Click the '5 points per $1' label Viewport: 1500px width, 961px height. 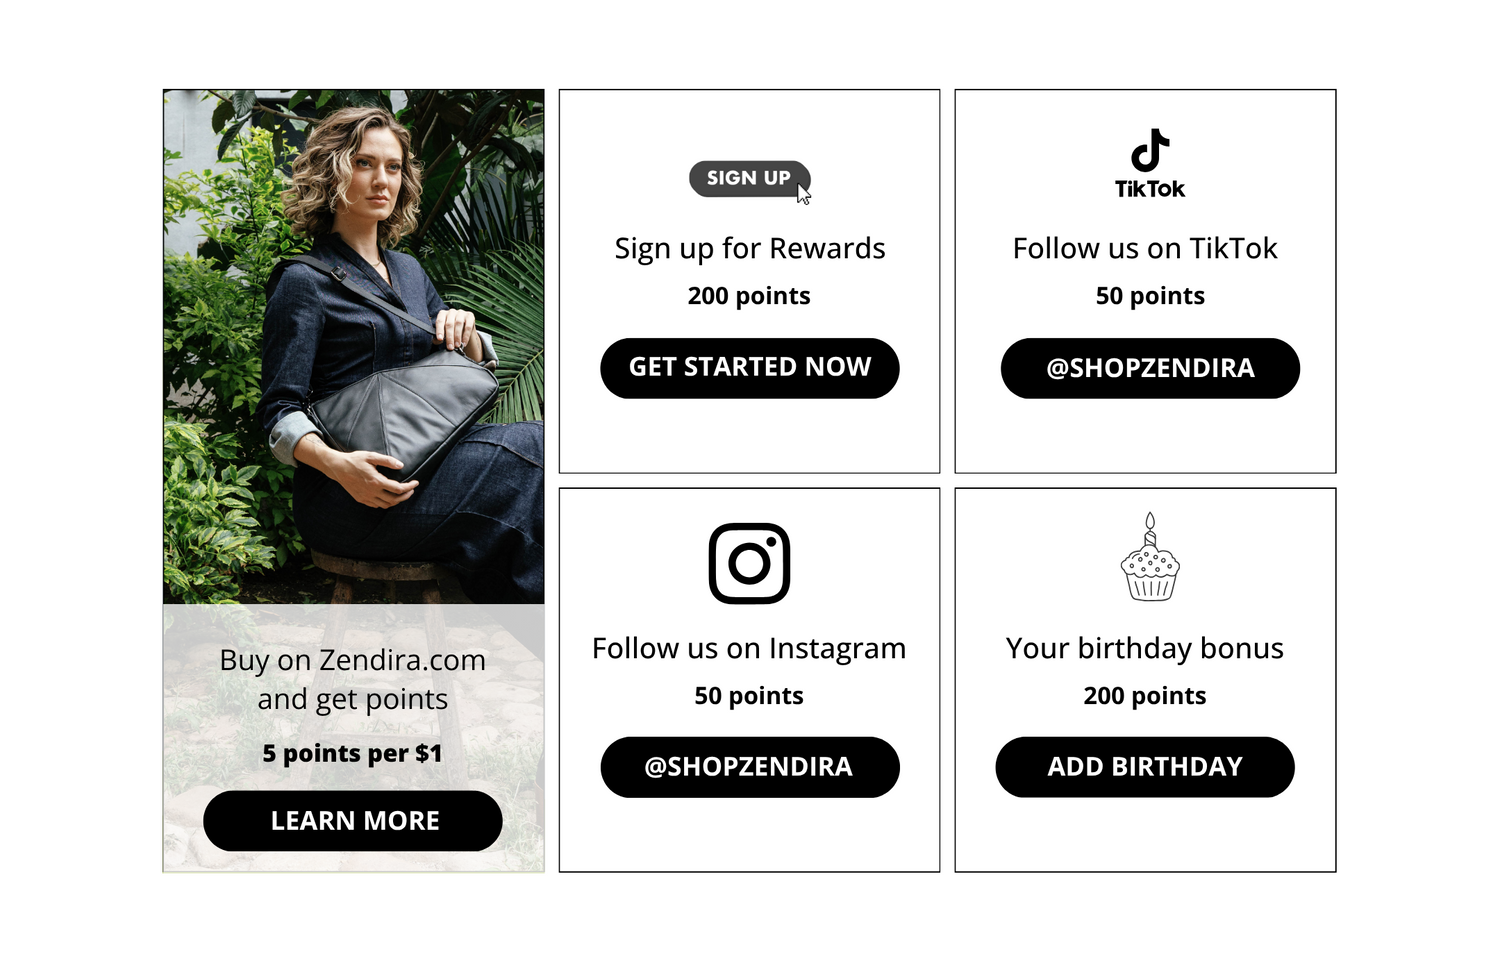tap(352, 753)
